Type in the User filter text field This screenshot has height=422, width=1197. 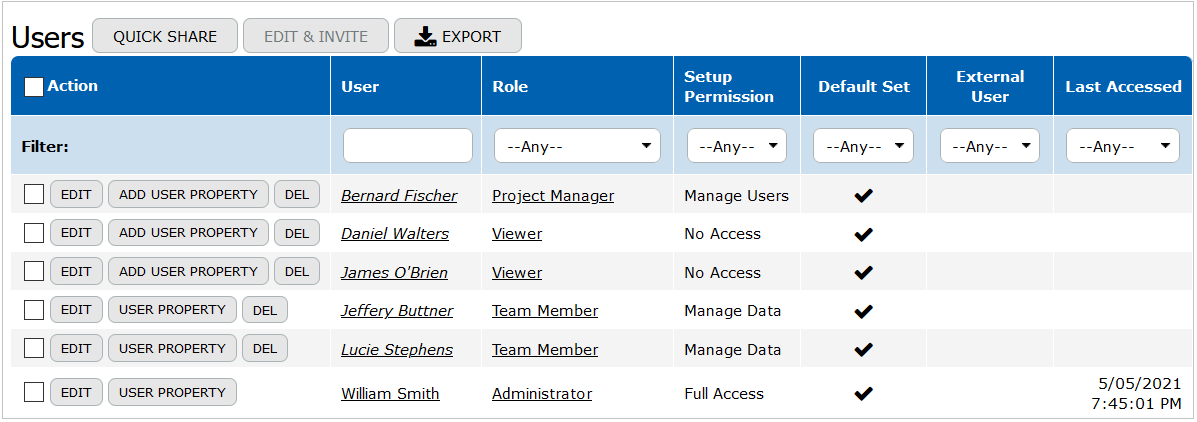tap(408, 146)
